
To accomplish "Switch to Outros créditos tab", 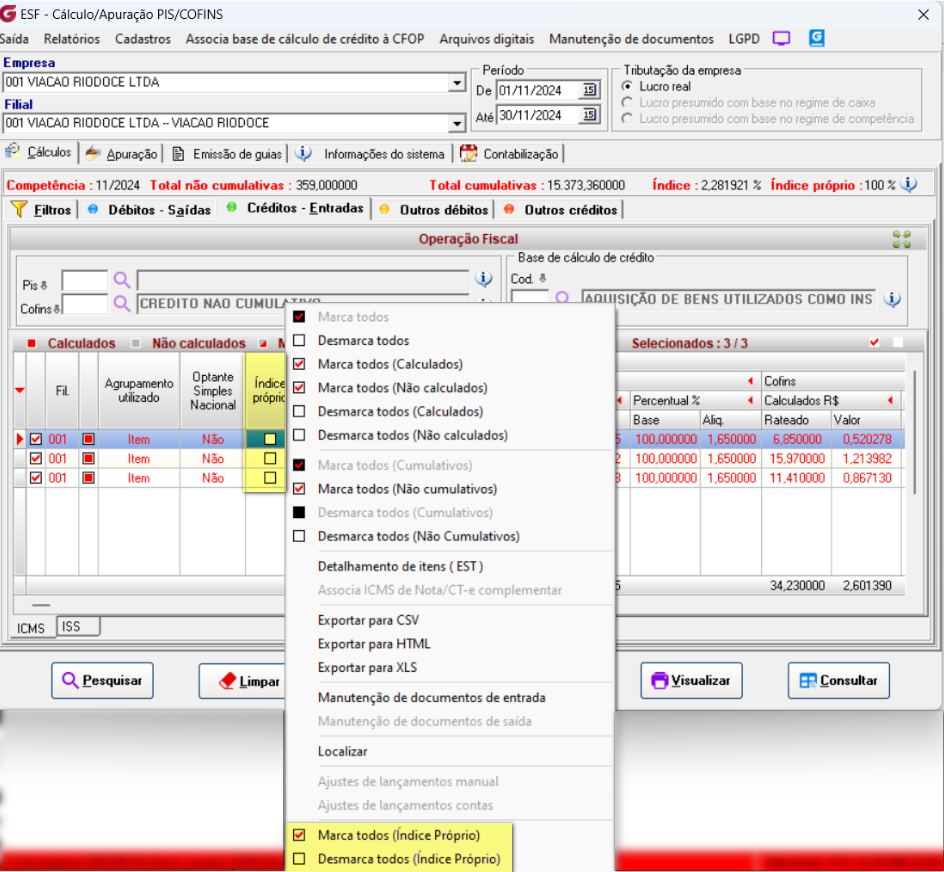I will pyautogui.click(x=561, y=210).
